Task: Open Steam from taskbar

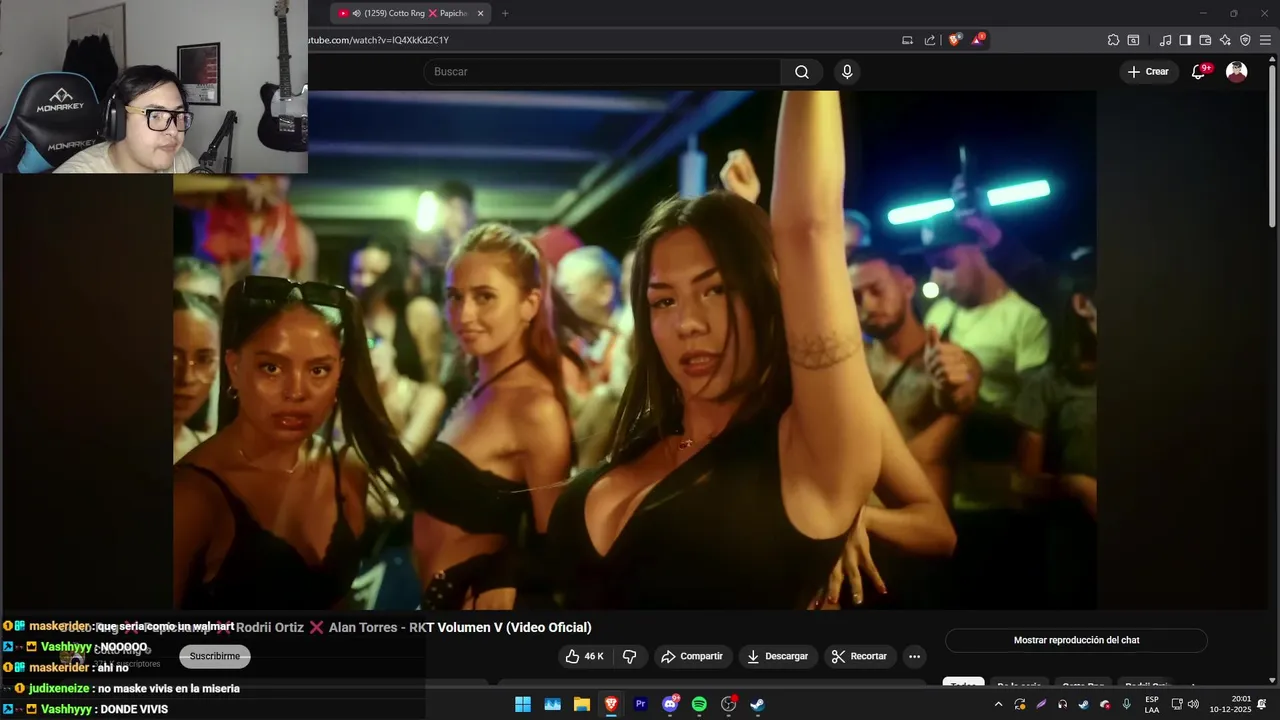Action: [758, 704]
